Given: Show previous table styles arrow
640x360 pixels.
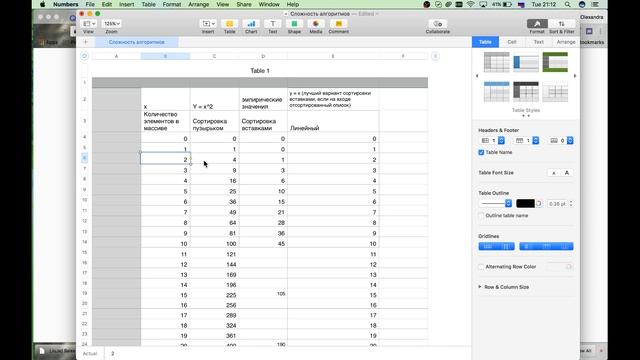Looking at the screenshot, I should click(477, 76).
